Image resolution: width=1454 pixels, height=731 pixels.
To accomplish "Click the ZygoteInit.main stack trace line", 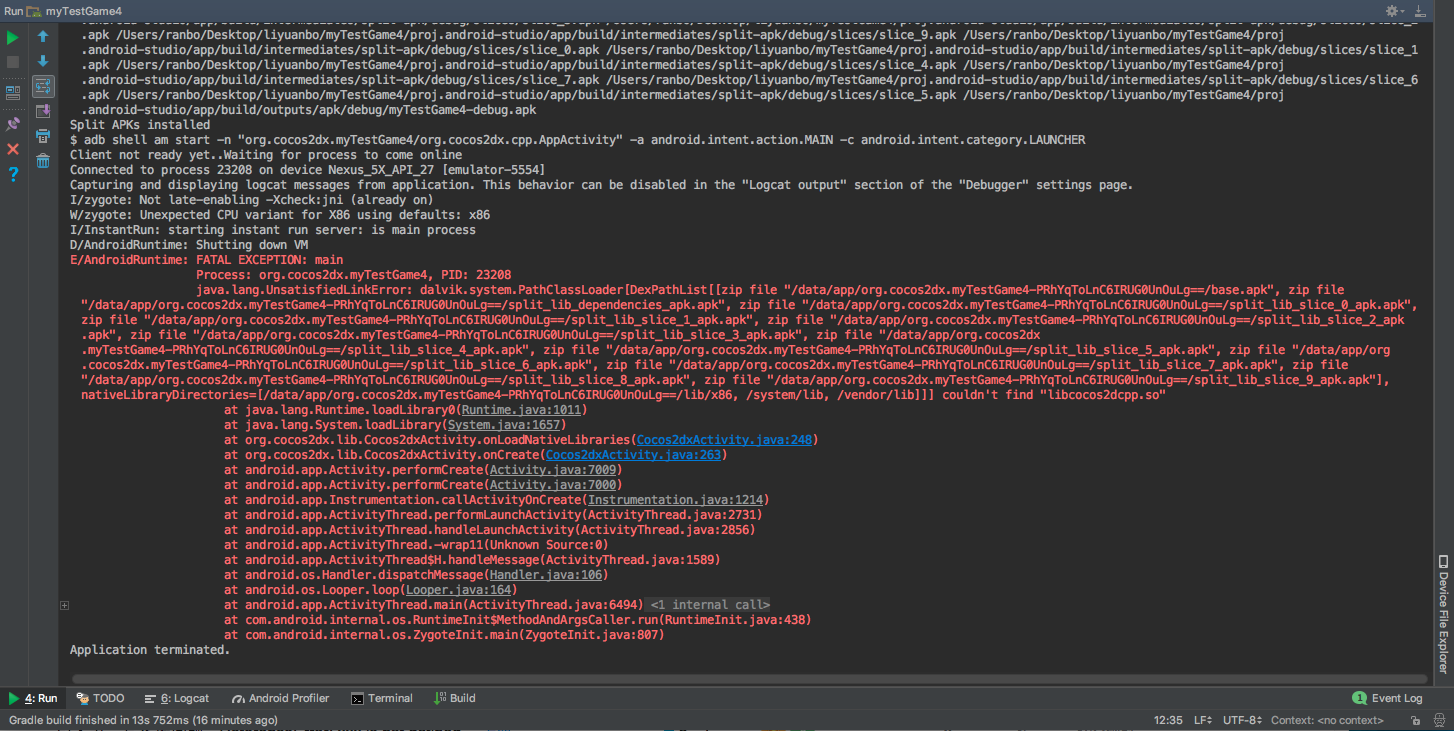I will pyautogui.click(x=444, y=635).
